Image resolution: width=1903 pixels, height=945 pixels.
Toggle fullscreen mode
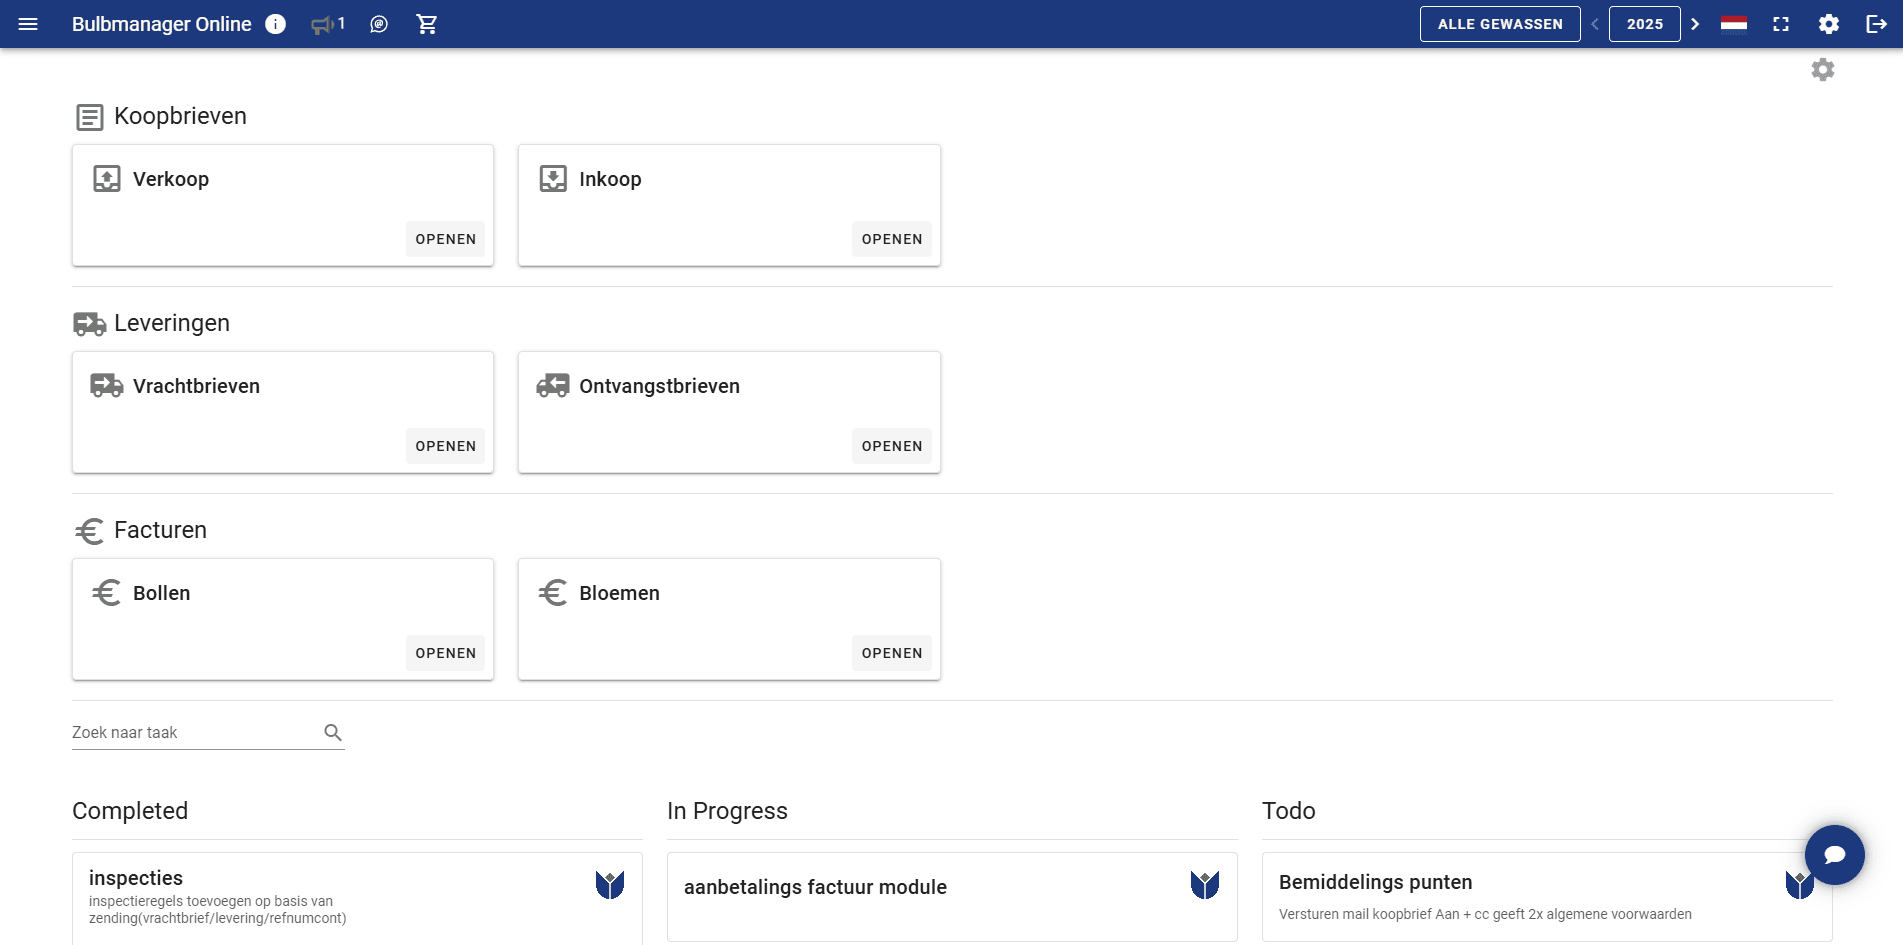tap(1781, 24)
